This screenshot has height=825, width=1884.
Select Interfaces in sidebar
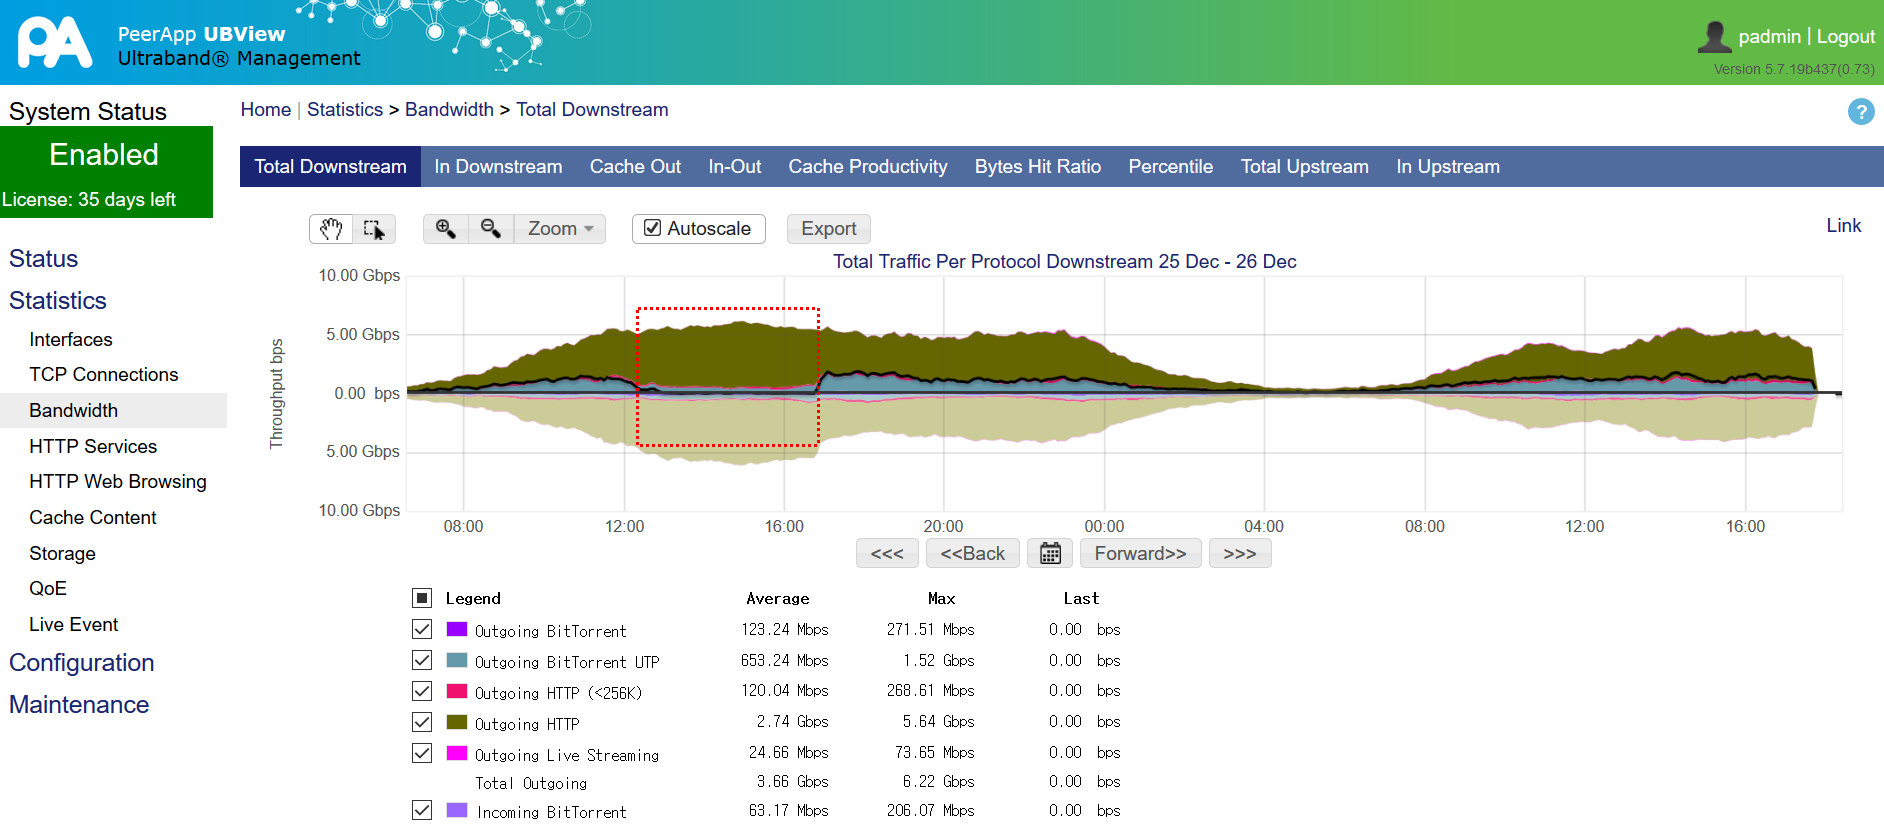(x=71, y=340)
